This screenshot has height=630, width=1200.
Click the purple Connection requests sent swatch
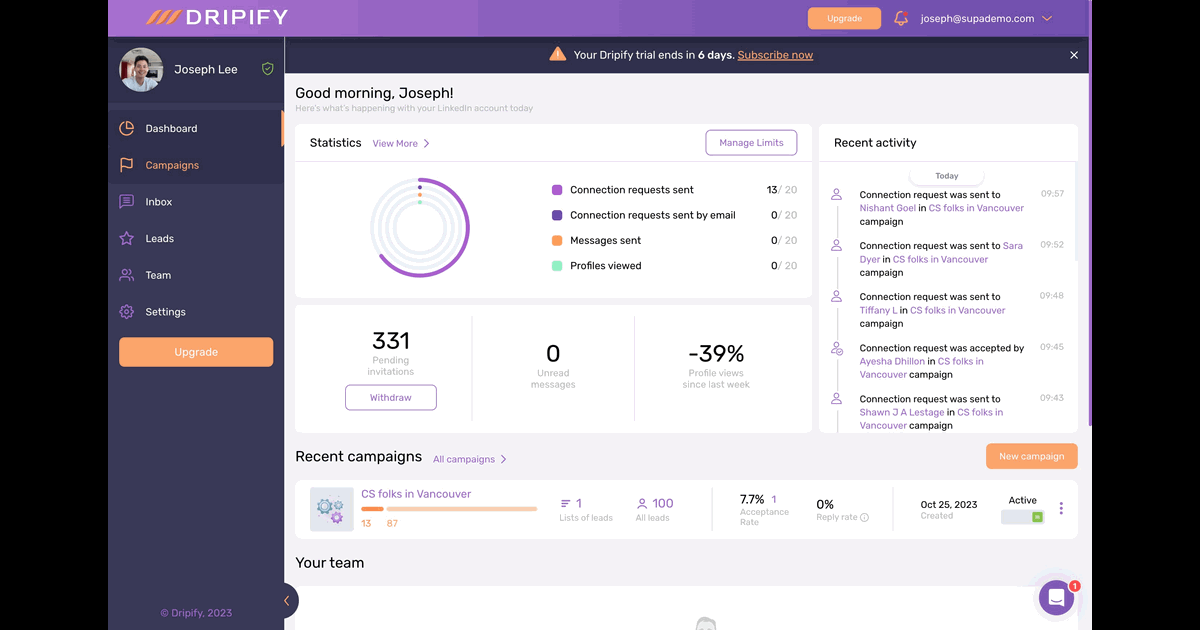click(x=557, y=190)
